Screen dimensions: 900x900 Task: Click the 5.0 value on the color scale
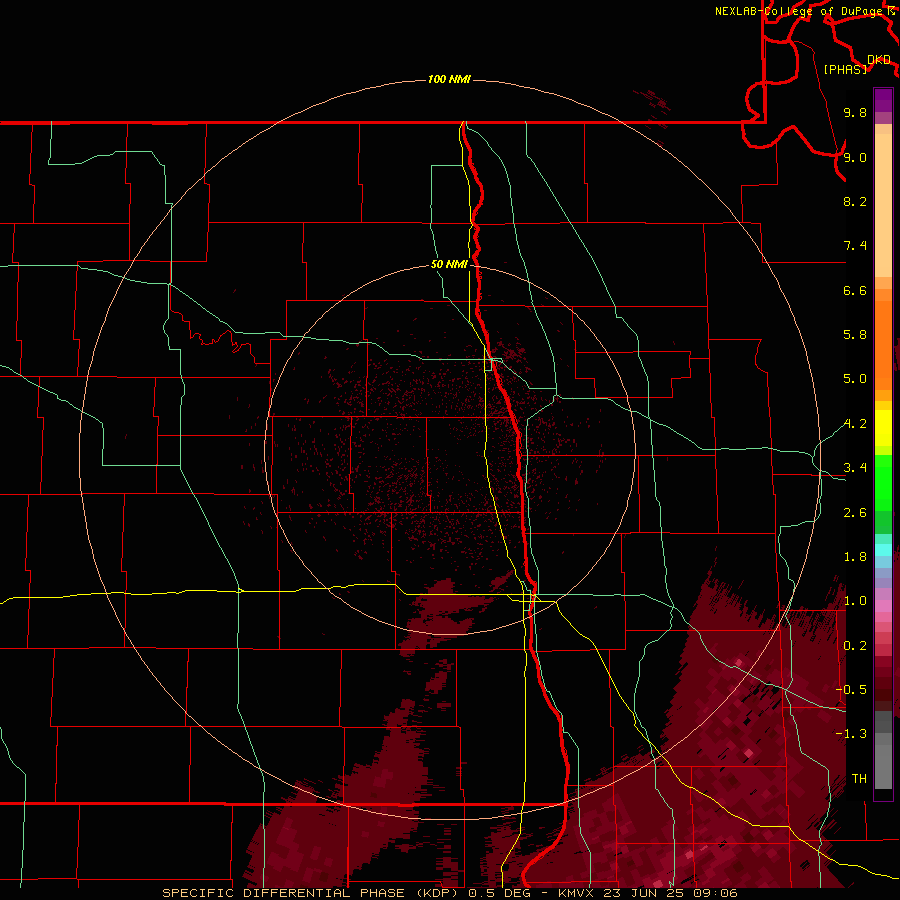click(855, 379)
